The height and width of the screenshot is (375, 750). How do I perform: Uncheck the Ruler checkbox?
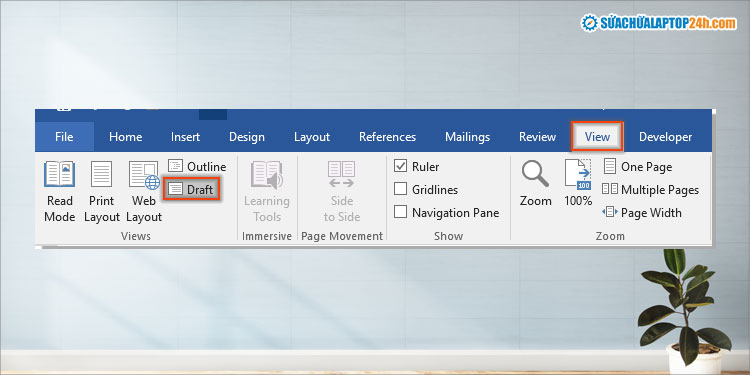pos(400,166)
